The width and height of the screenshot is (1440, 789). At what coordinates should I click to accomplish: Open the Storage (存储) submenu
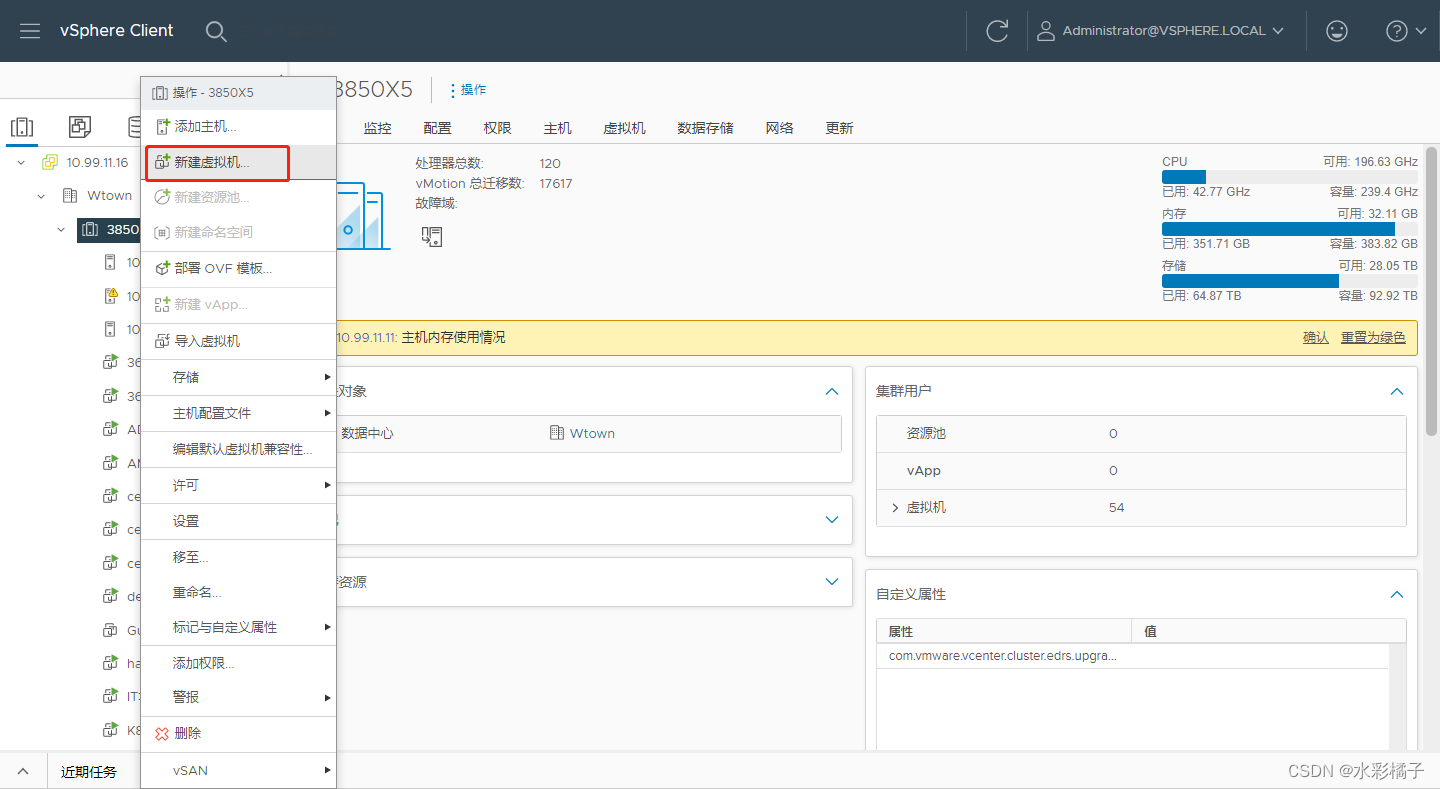click(238, 377)
